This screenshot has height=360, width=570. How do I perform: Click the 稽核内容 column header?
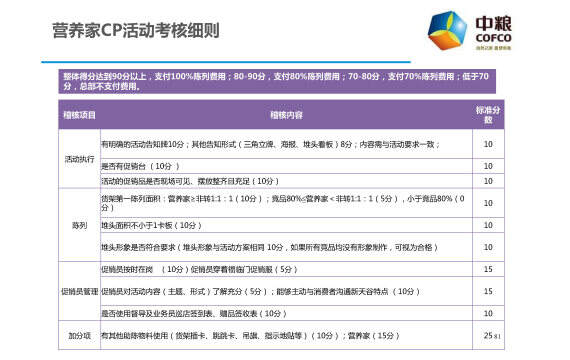[286, 115]
